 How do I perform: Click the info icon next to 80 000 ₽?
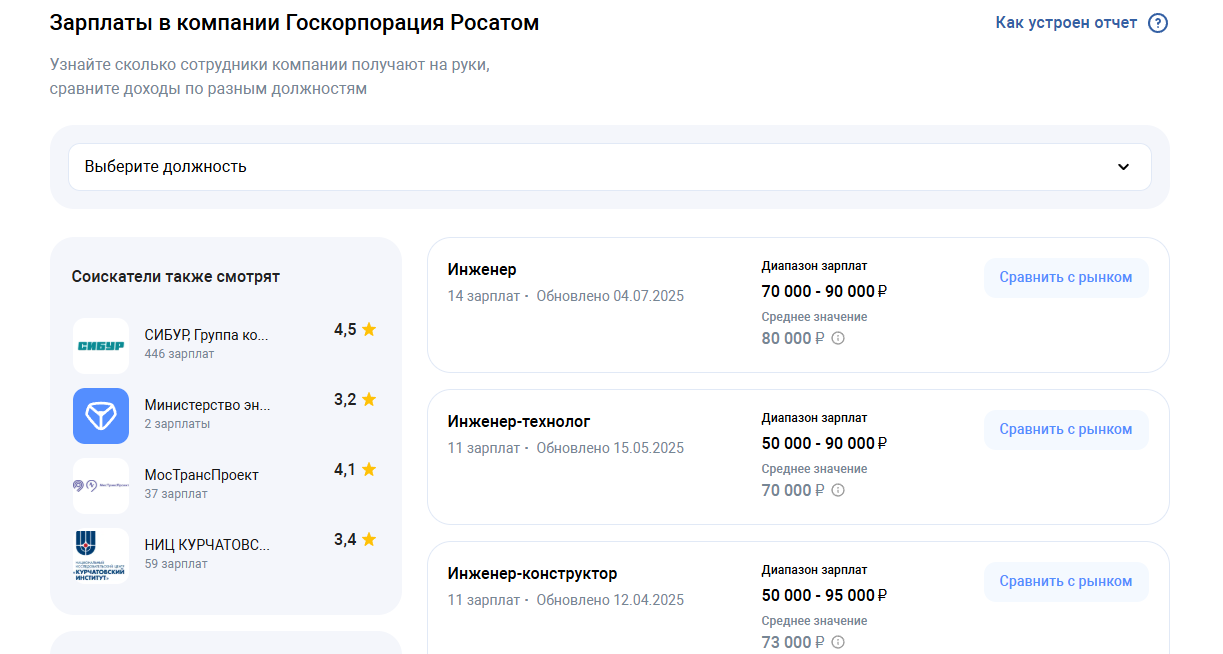838,338
